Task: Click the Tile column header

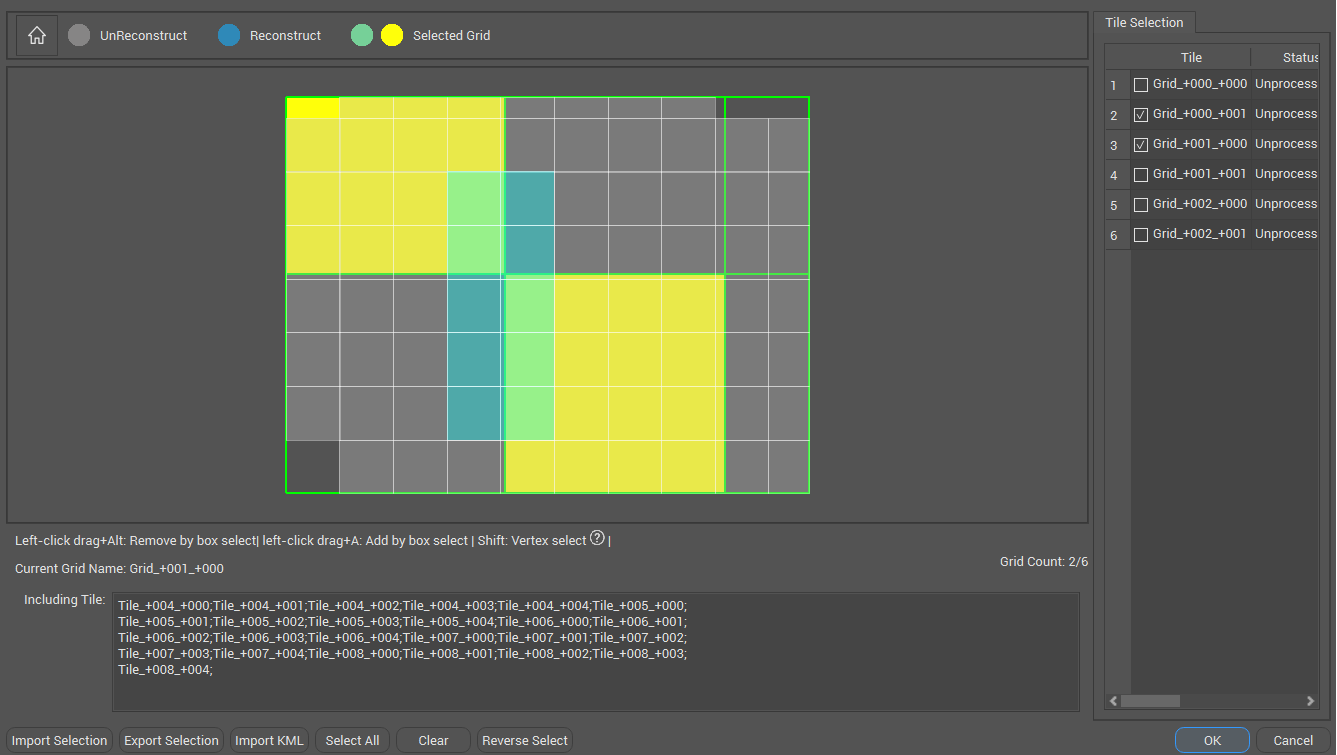Action: pos(1191,58)
